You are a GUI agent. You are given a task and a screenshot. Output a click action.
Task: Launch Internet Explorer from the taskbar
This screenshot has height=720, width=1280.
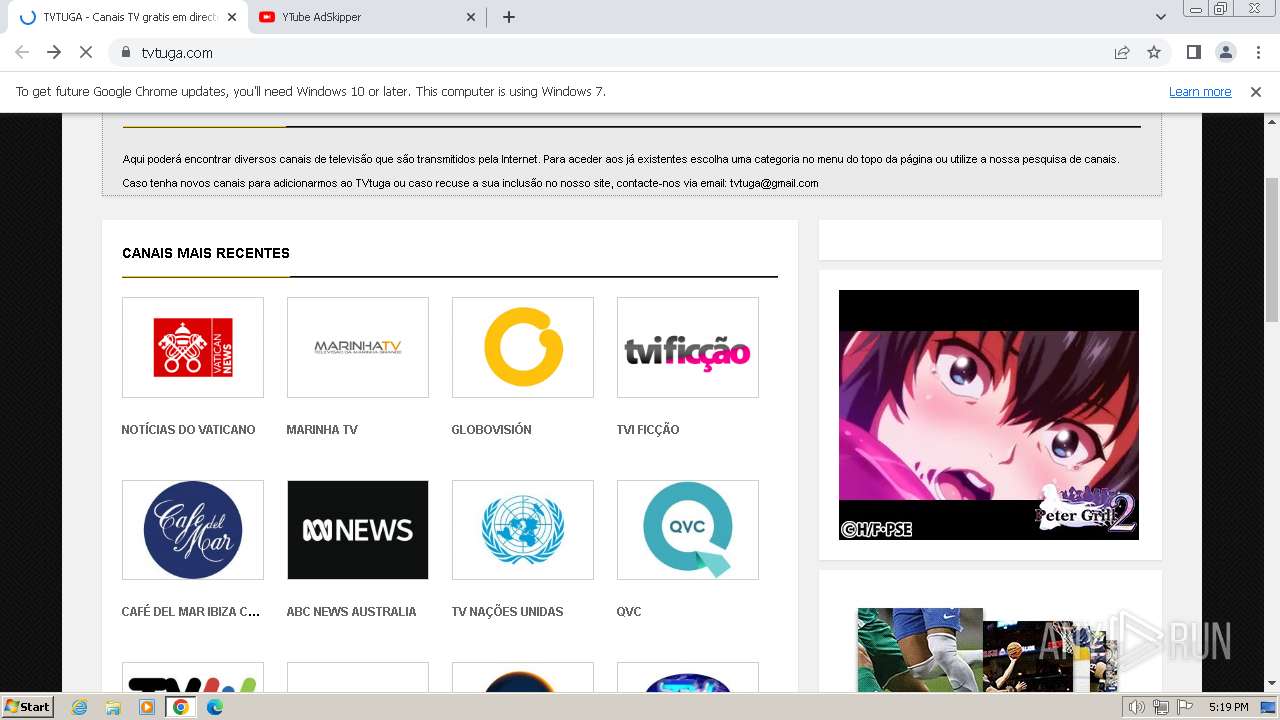coord(79,706)
